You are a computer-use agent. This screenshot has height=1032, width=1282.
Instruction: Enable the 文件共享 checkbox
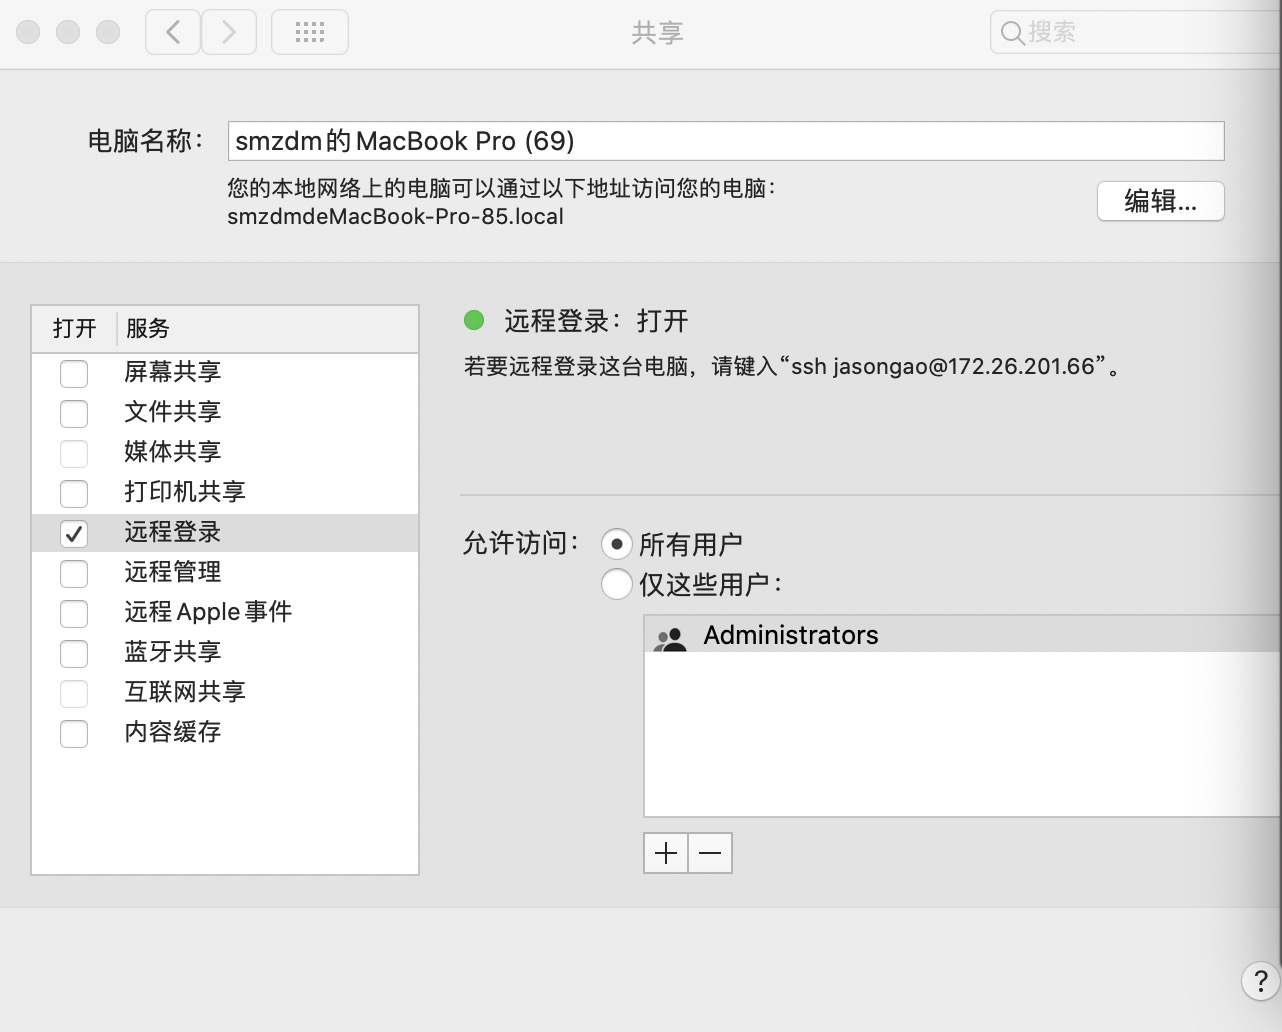(x=74, y=413)
